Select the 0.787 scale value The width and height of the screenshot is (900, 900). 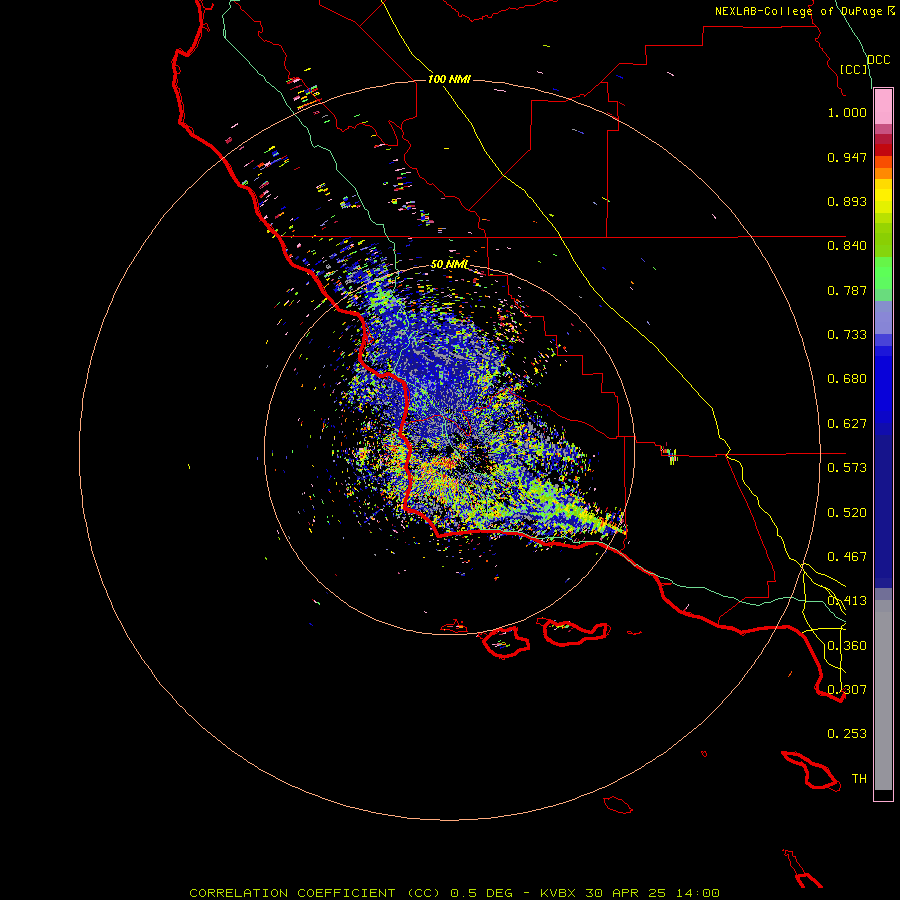847,290
